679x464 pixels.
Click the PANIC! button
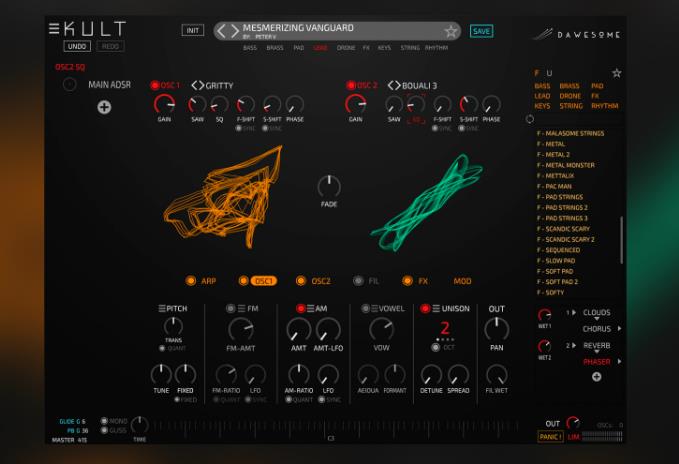[x=550, y=437]
